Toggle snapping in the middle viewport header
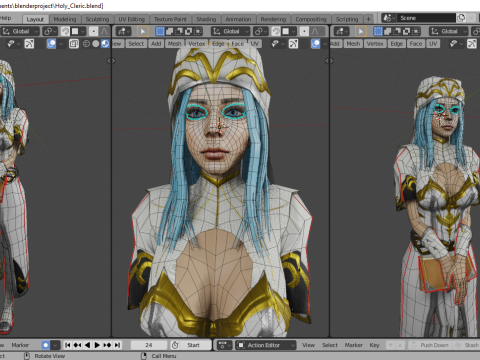This screenshot has width=480, height=360. [x=276, y=31]
